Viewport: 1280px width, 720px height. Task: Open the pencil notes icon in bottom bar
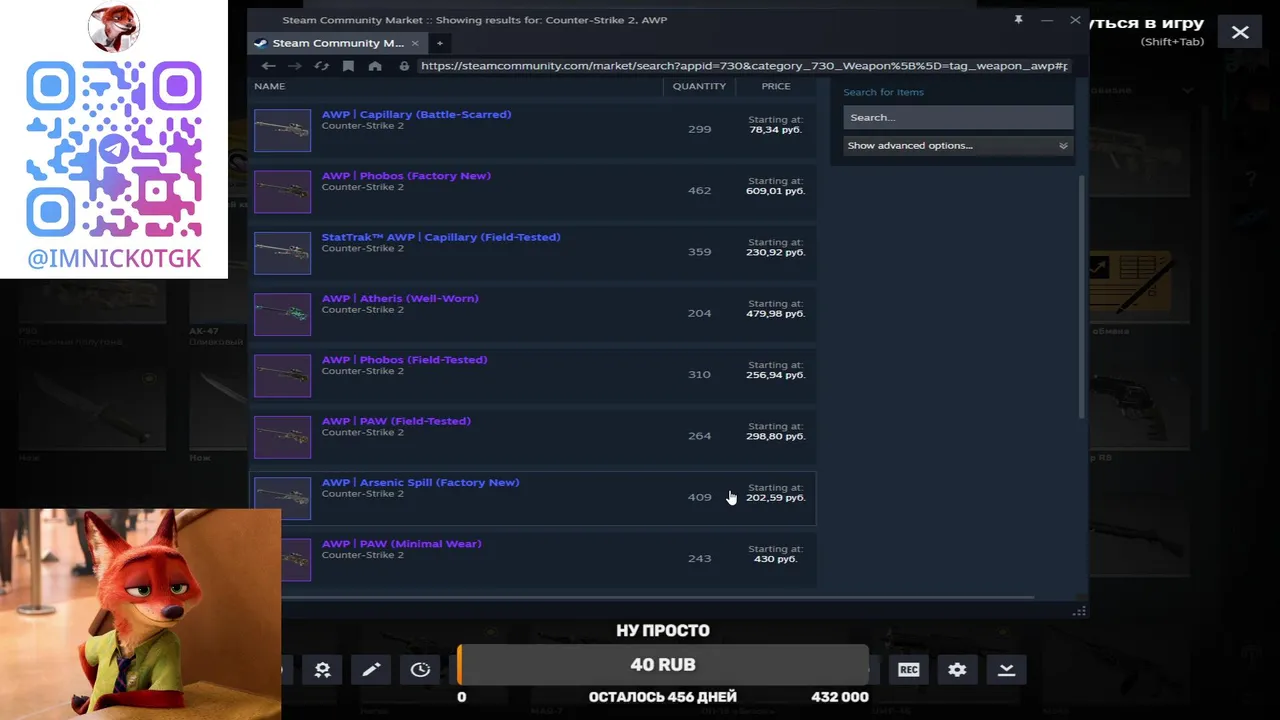(x=371, y=669)
